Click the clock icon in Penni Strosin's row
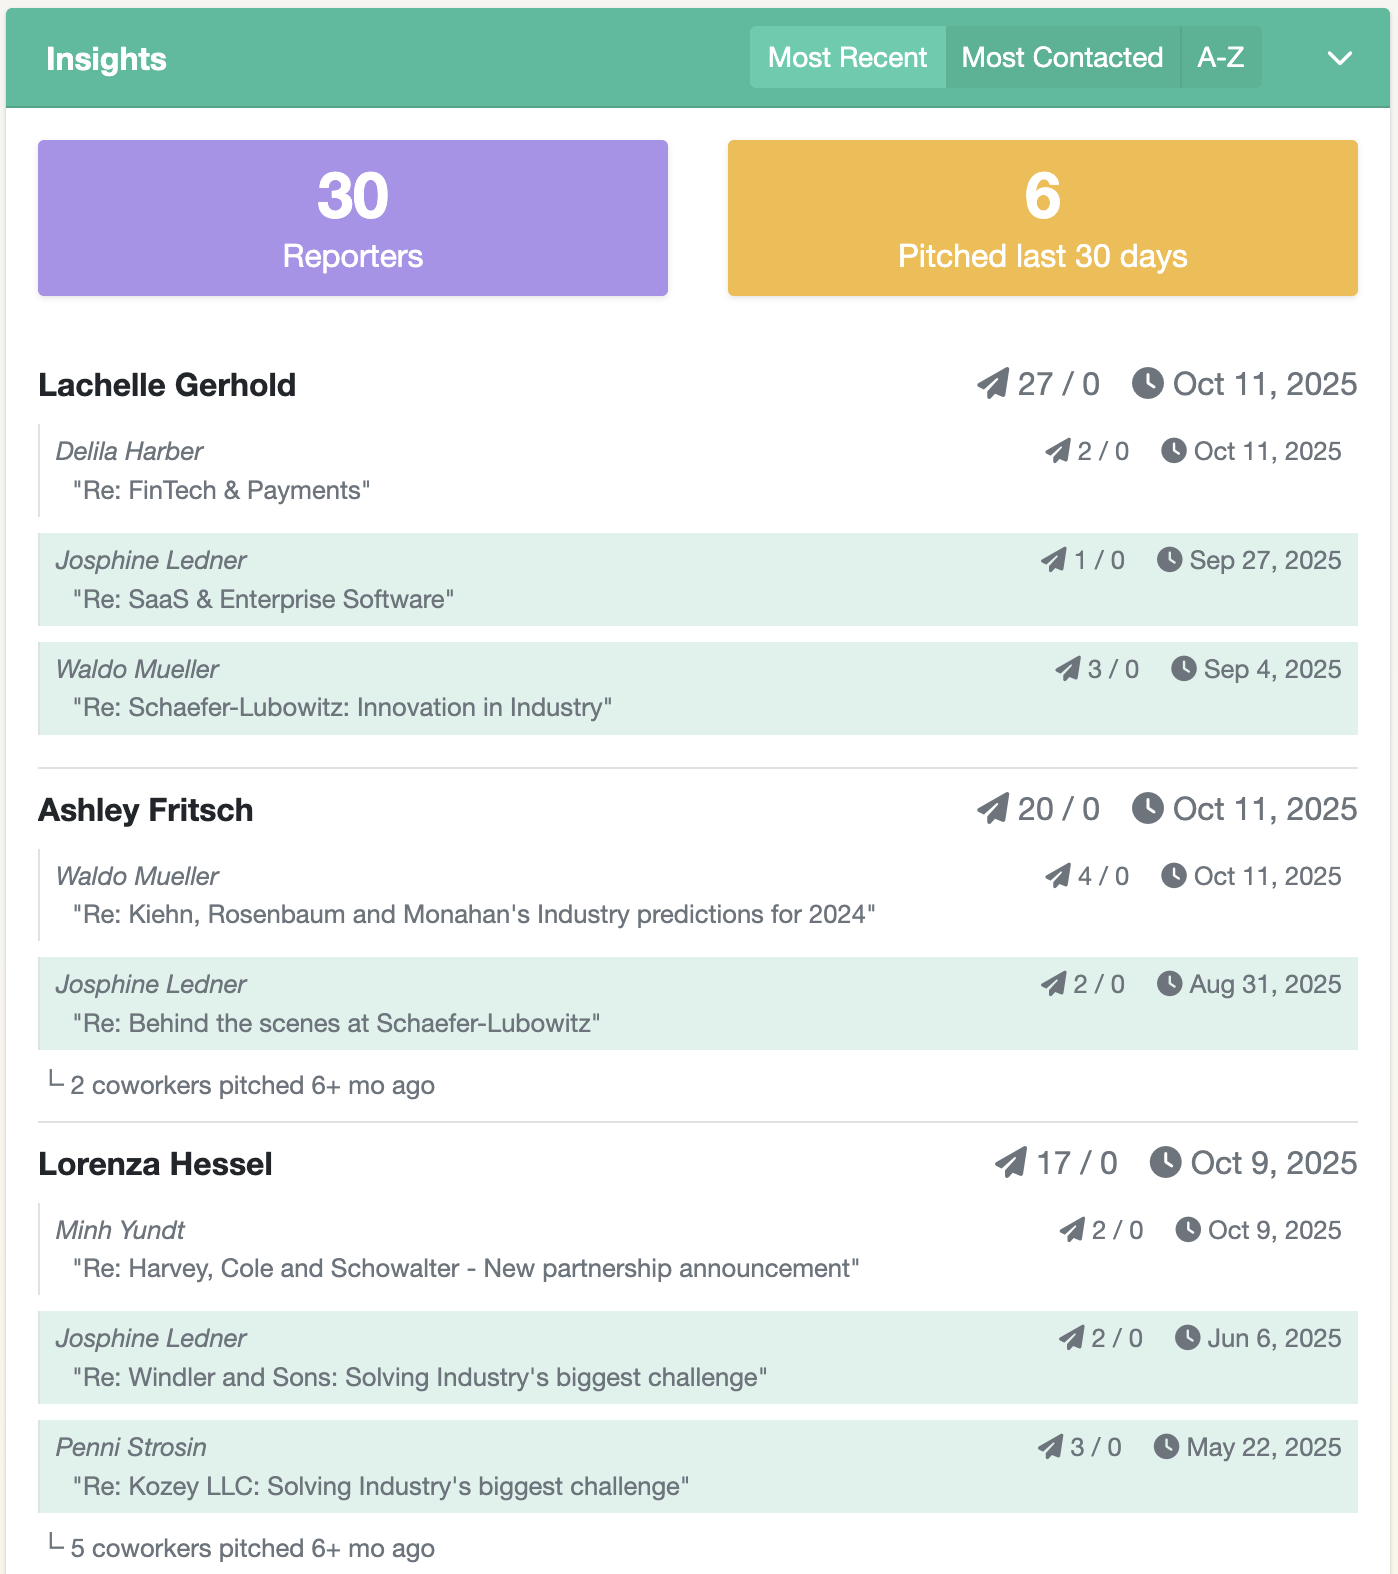Image resolution: width=1398 pixels, height=1574 pixels. (x=1166, y=1447)
